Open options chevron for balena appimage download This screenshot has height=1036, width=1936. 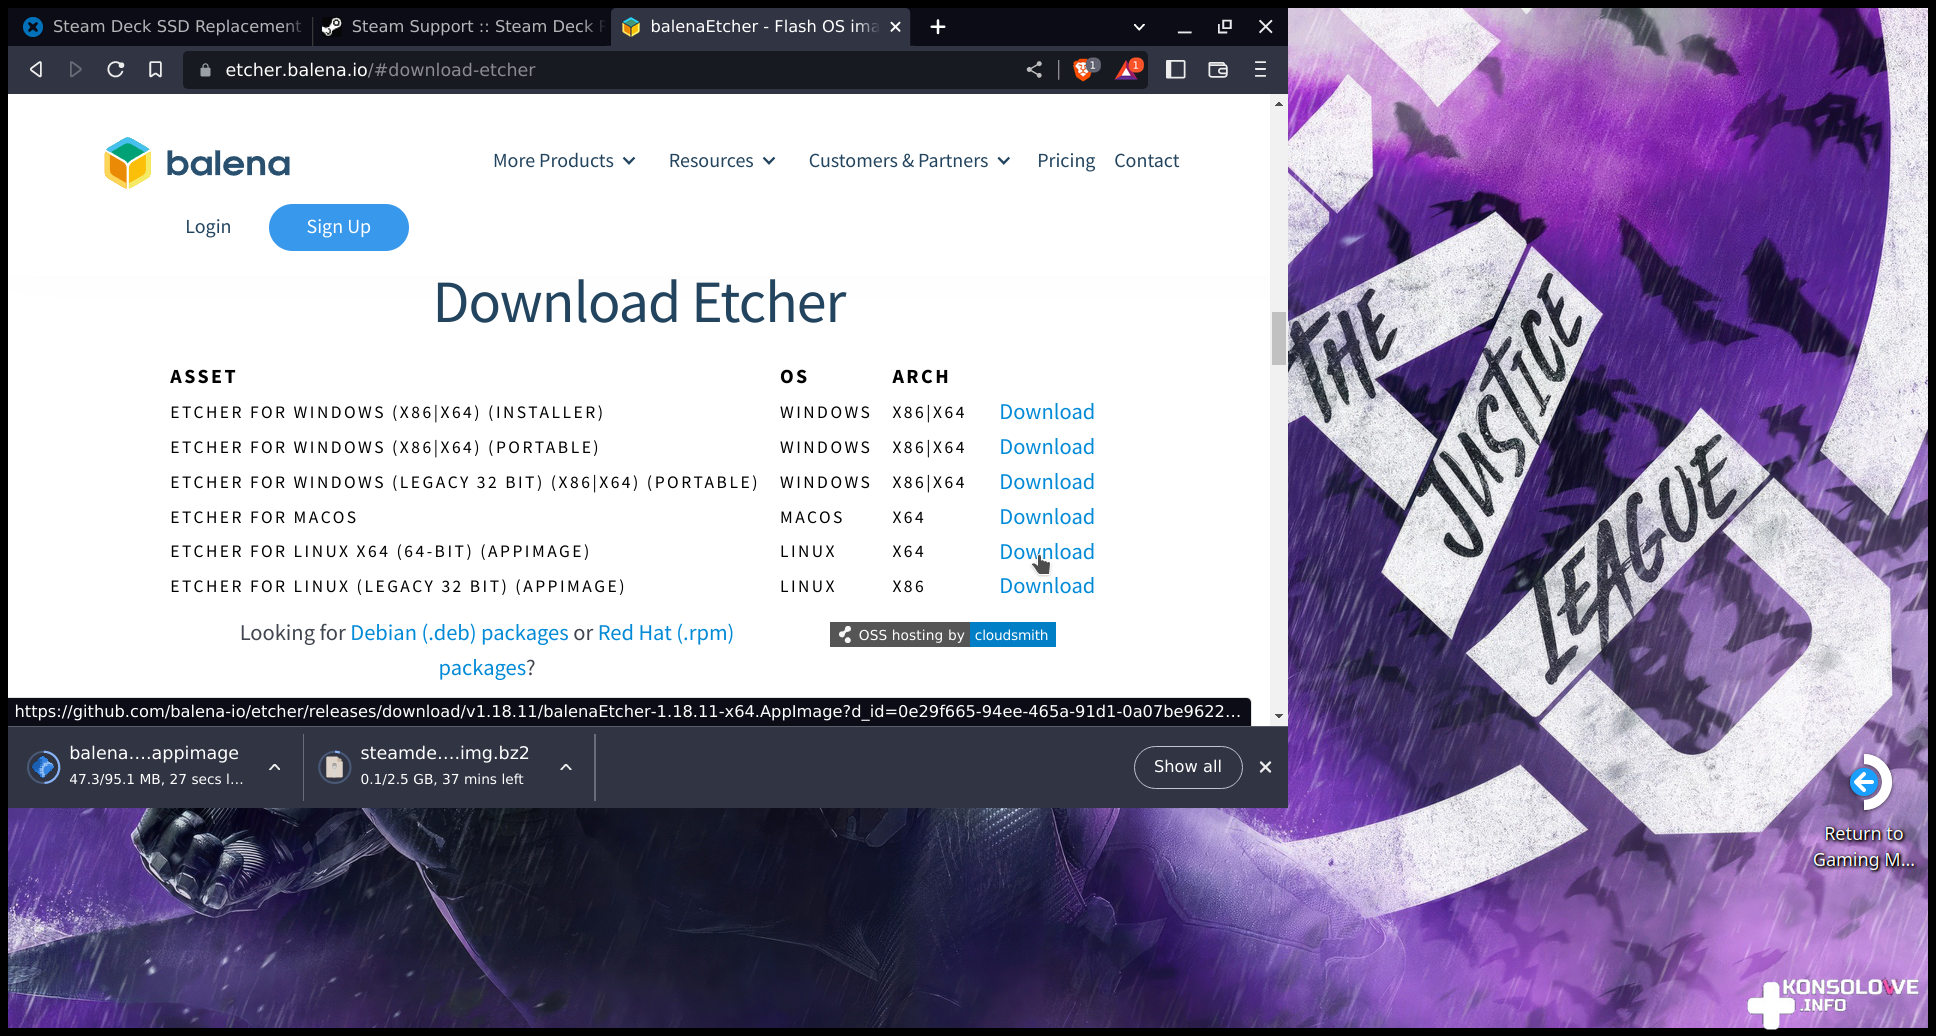tap(275, 767)
